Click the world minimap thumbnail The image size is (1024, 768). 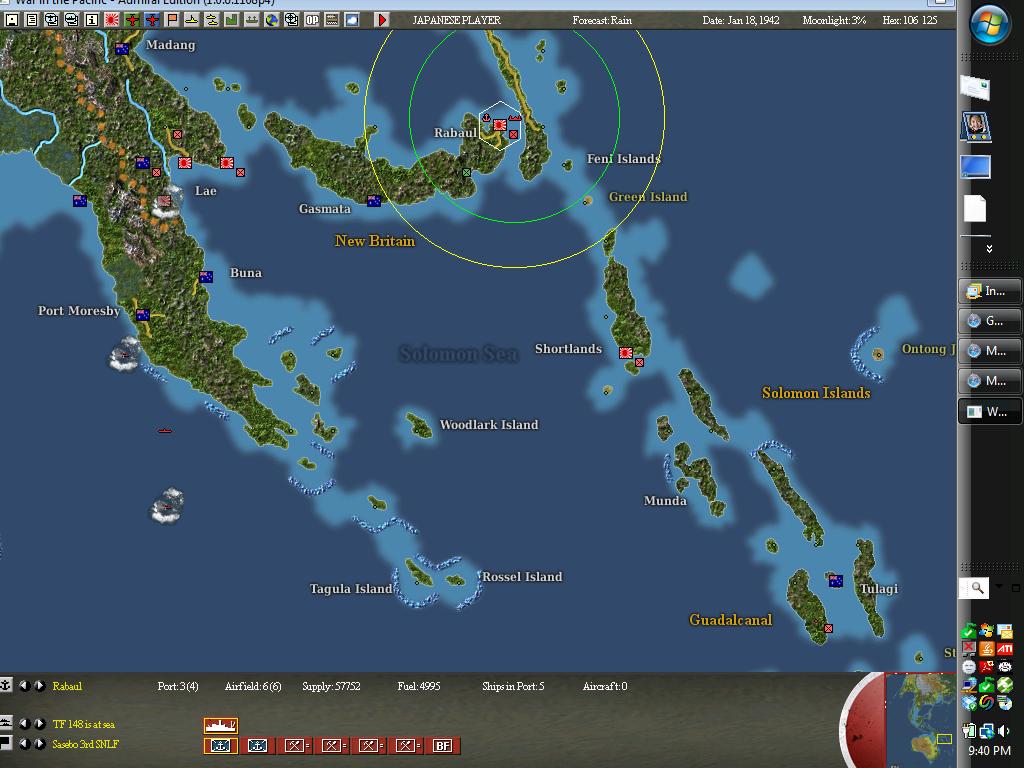pos(921,718)
